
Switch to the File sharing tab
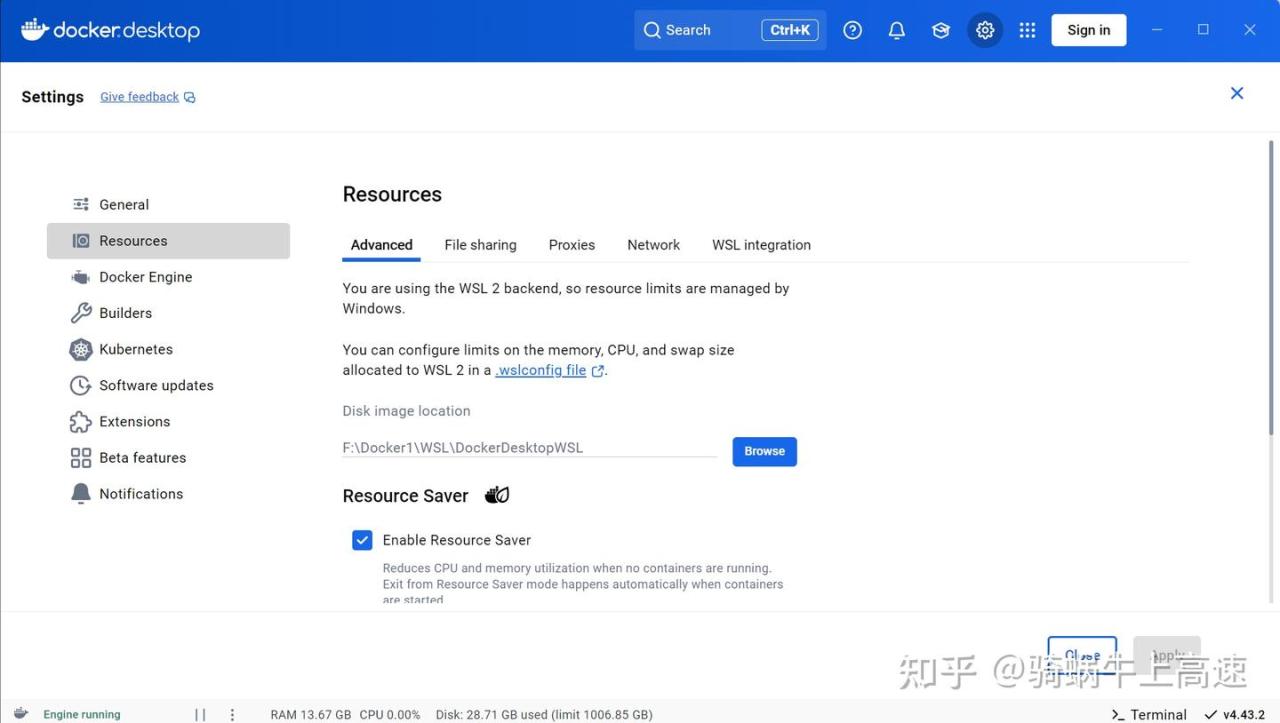480,245
